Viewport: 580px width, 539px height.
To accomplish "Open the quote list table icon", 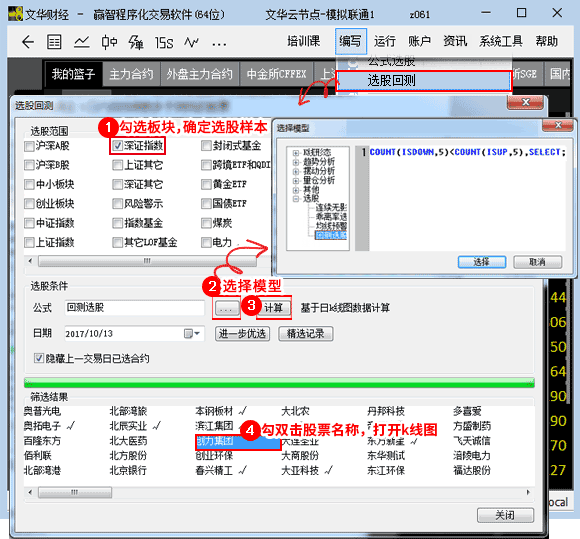I will [54, 42].
